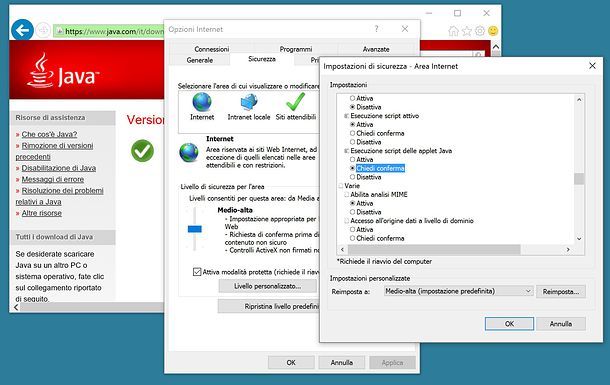The image size is (610, 385).
Task: Click the Java logo on the page
Action: click(63, 71)
